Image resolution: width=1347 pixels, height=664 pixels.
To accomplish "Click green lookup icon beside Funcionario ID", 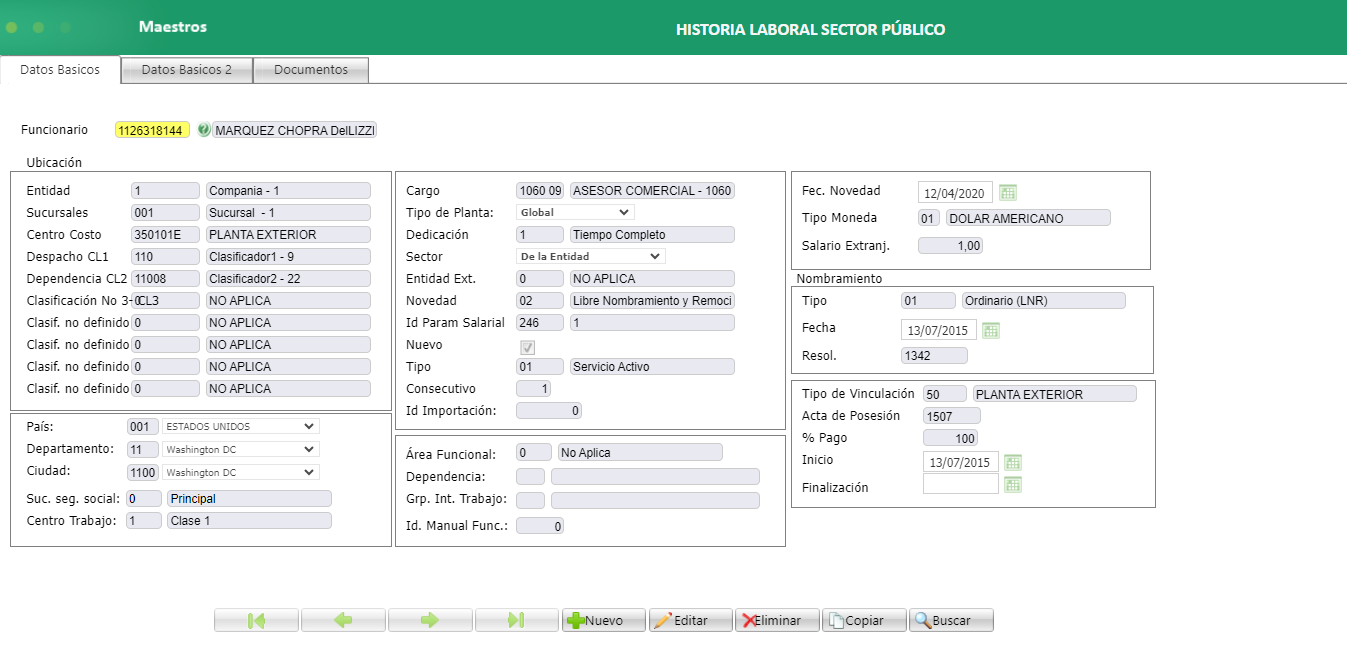I will 204,130.
